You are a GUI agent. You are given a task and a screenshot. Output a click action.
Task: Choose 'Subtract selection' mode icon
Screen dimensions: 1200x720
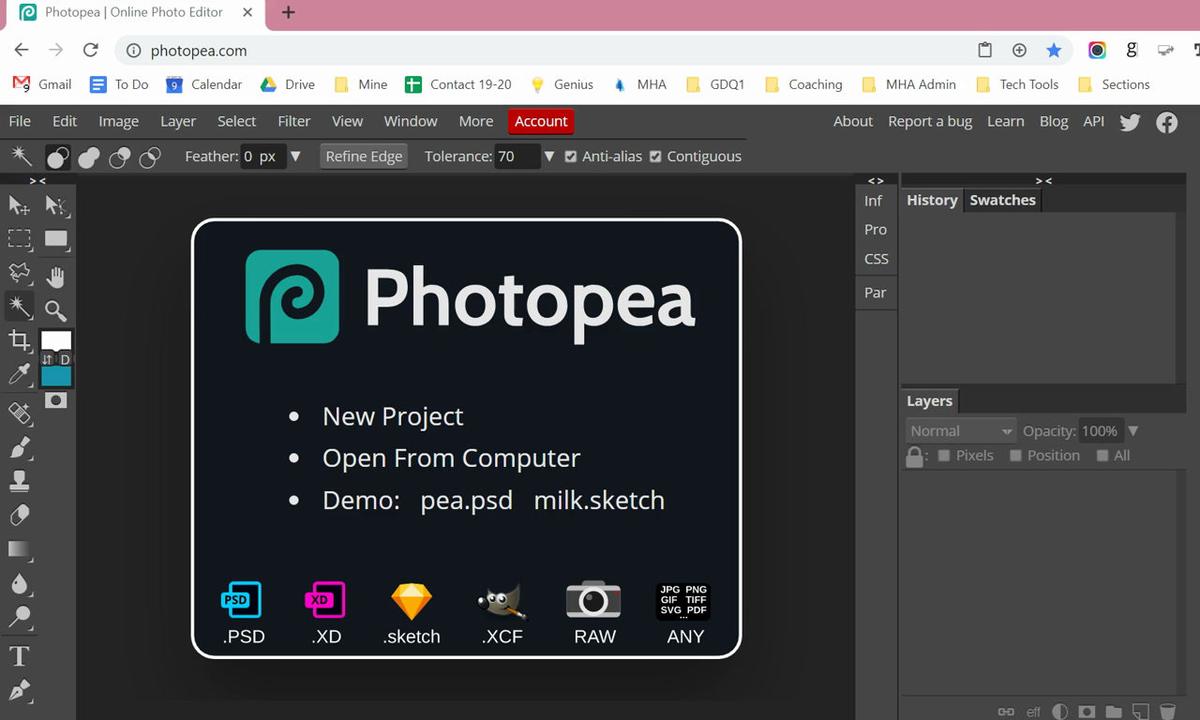click(x=120, y=157)
